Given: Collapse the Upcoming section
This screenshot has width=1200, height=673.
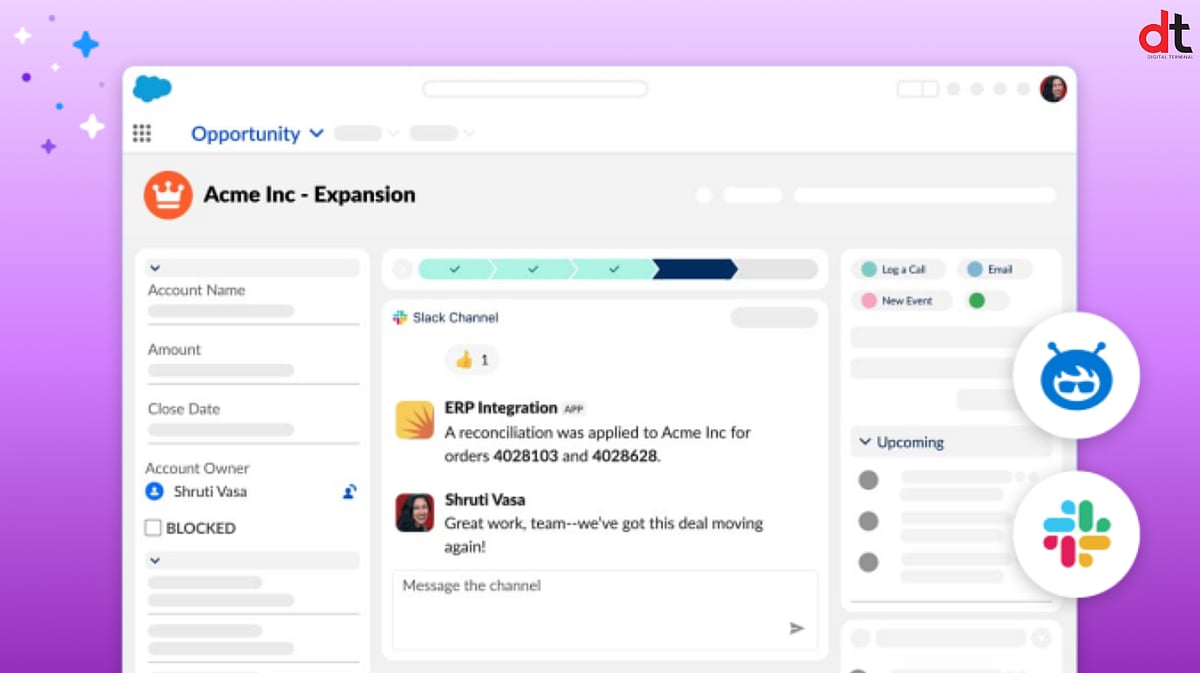Looking at the screenshot, I should 864,442.
